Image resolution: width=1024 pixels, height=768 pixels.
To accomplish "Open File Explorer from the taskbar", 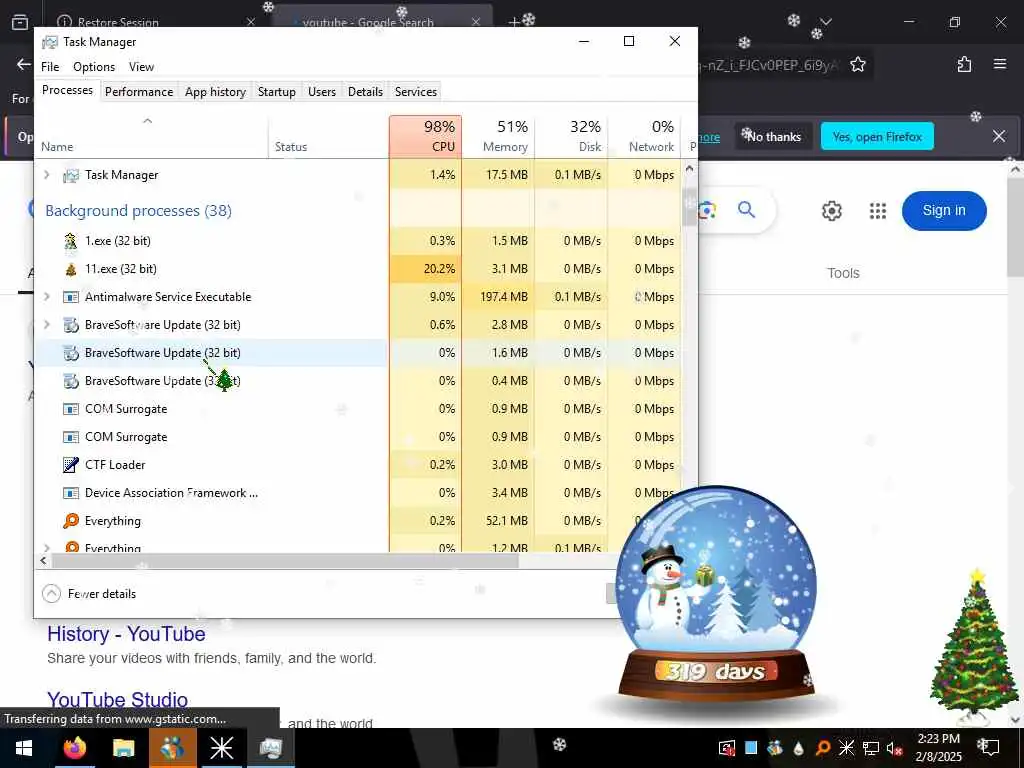I will click(x=123, y=748).
